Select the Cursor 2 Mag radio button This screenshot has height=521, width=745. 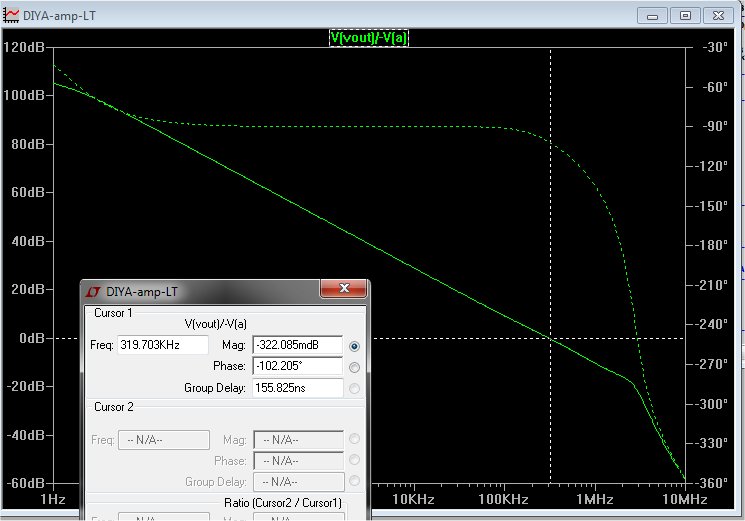(354, 439)
